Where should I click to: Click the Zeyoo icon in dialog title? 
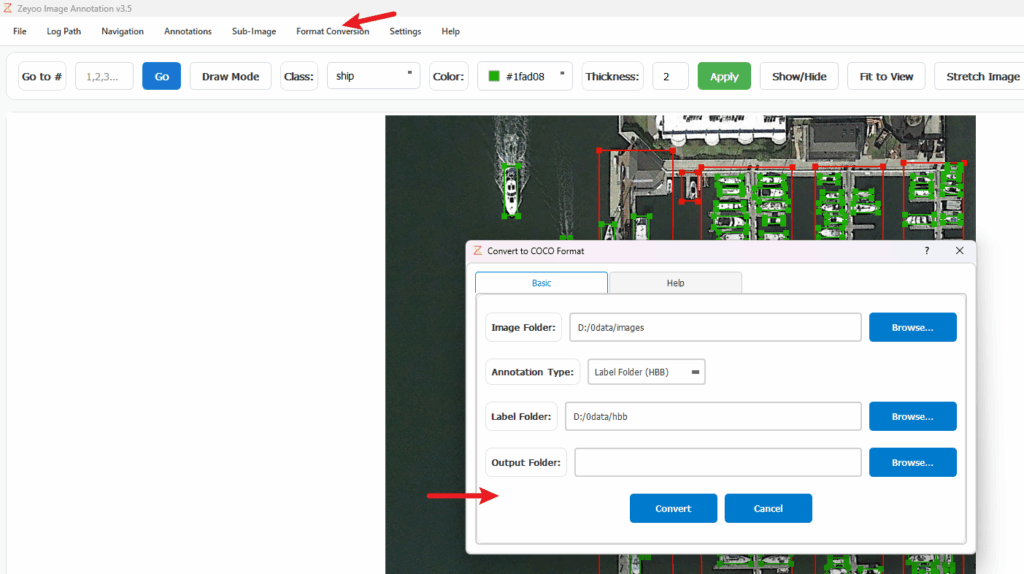pyautogui.click(x=477, y=251)
